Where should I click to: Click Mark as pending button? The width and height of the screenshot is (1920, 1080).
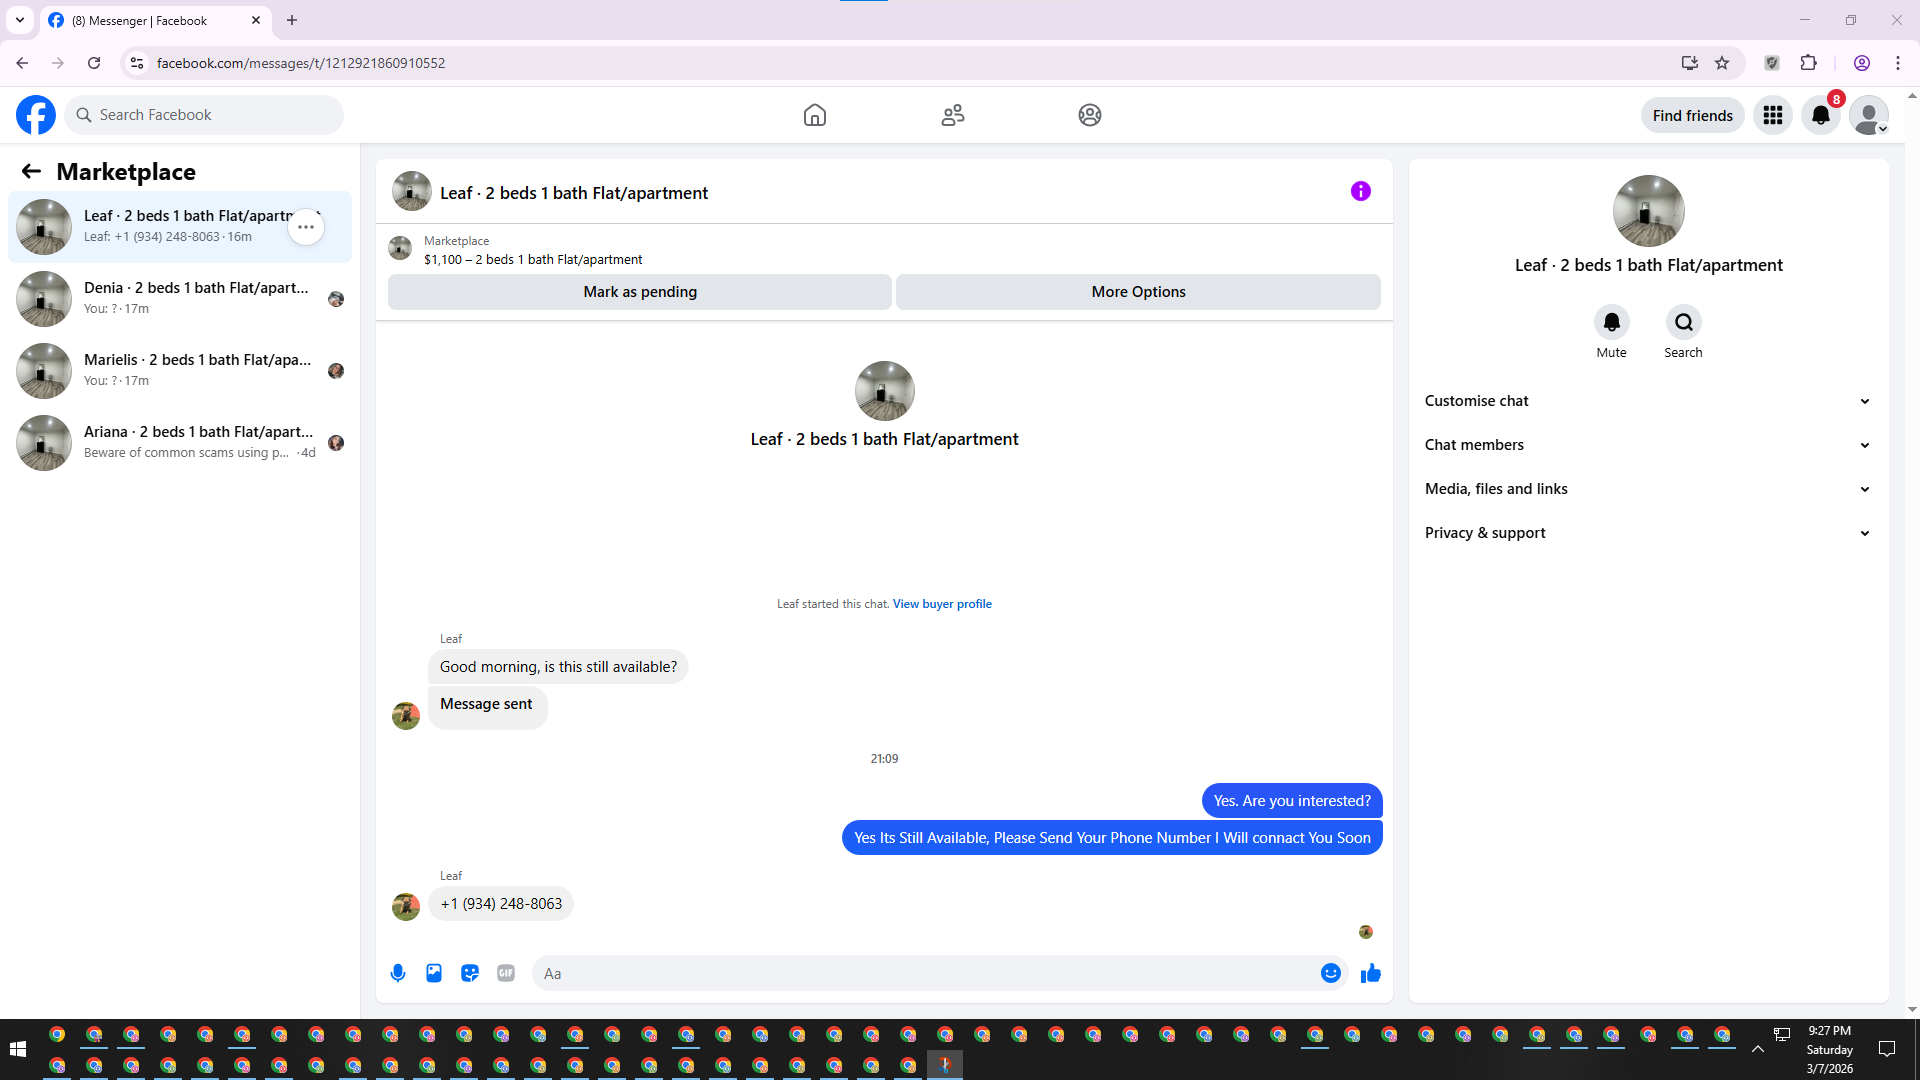point(640,292)
